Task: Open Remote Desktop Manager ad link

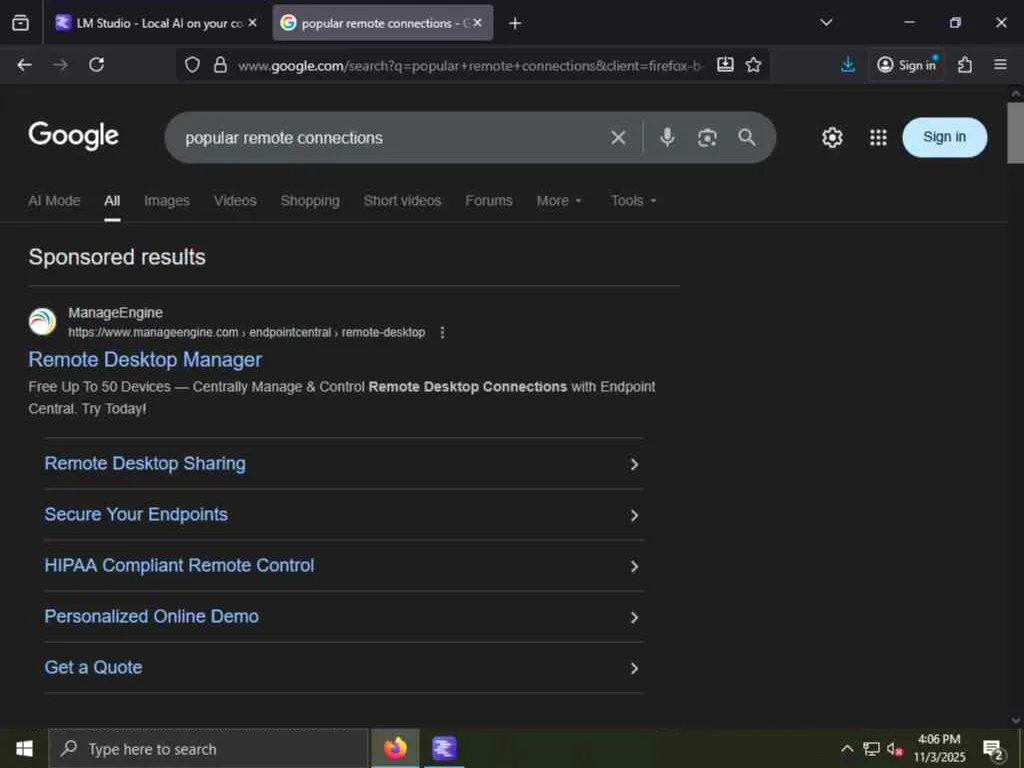Action: [x=145, y=360]
